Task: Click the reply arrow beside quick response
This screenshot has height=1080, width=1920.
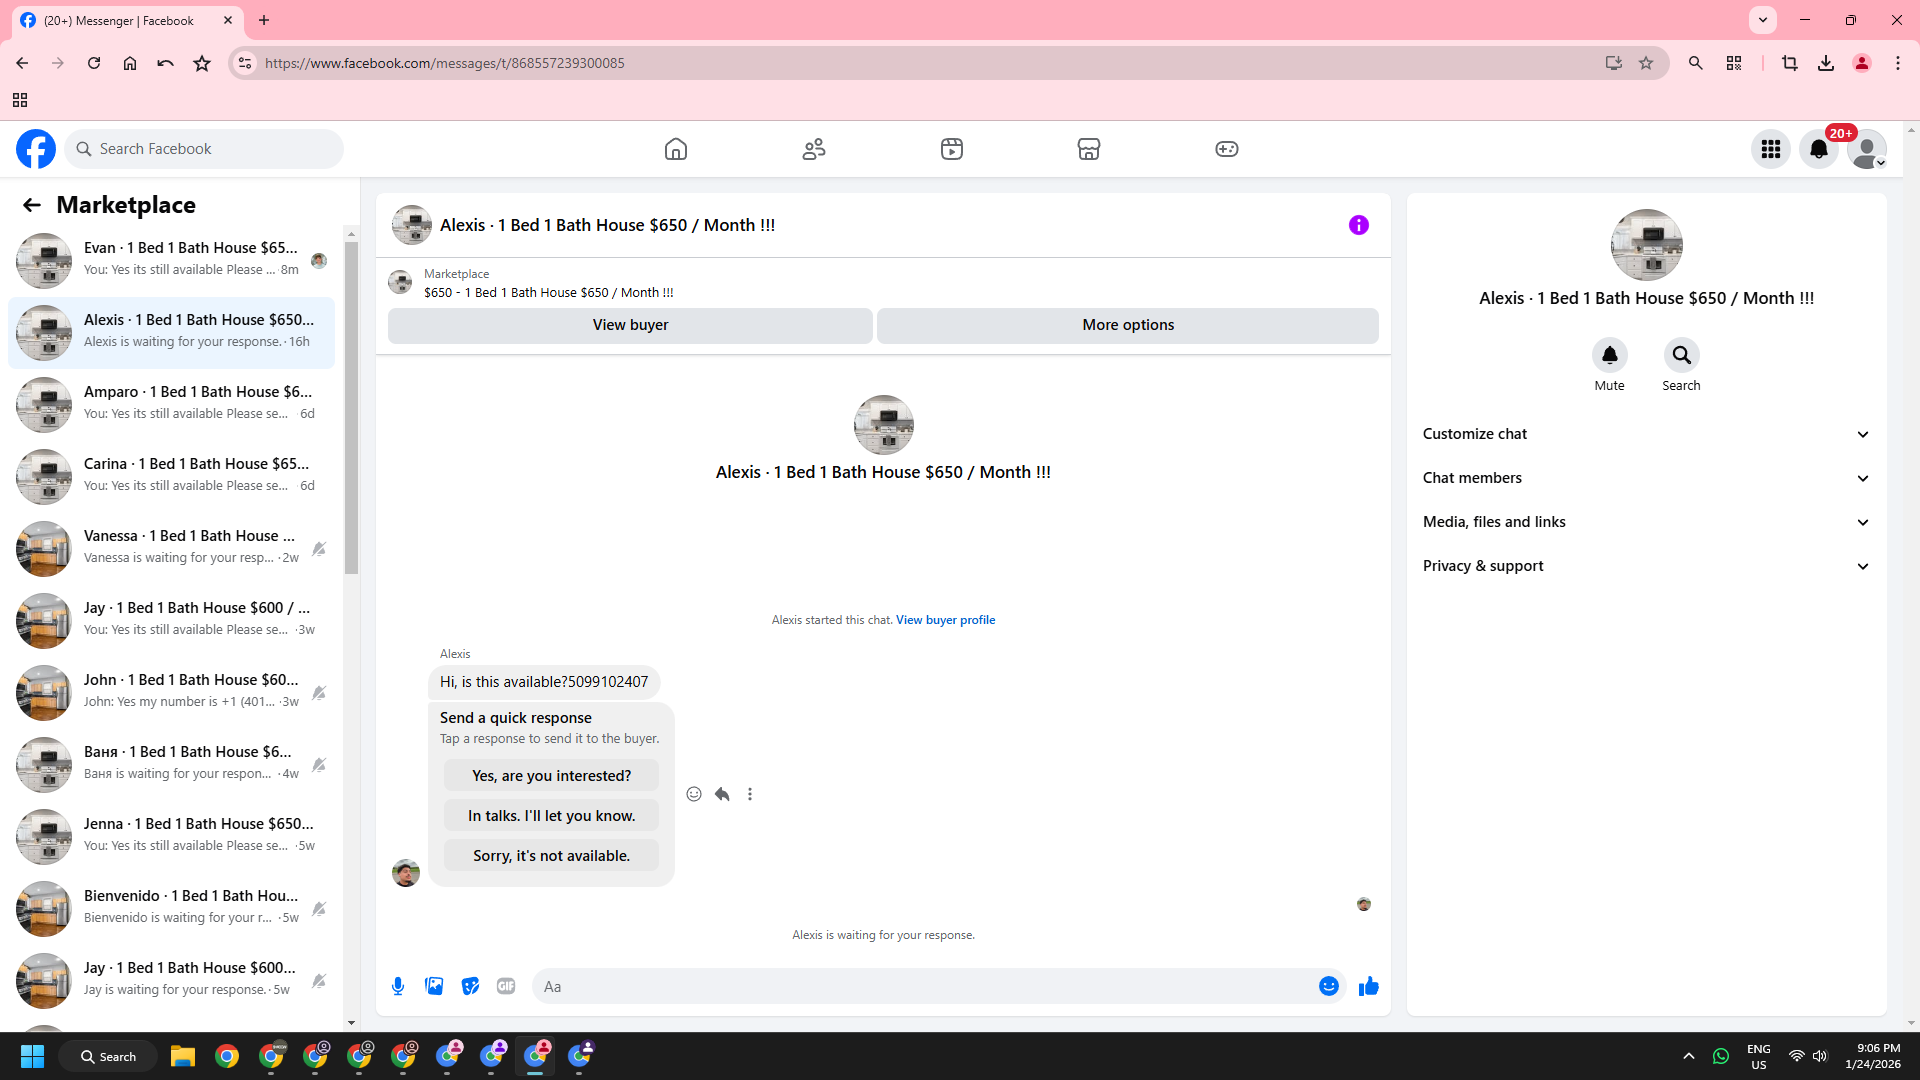Action: 722,794
